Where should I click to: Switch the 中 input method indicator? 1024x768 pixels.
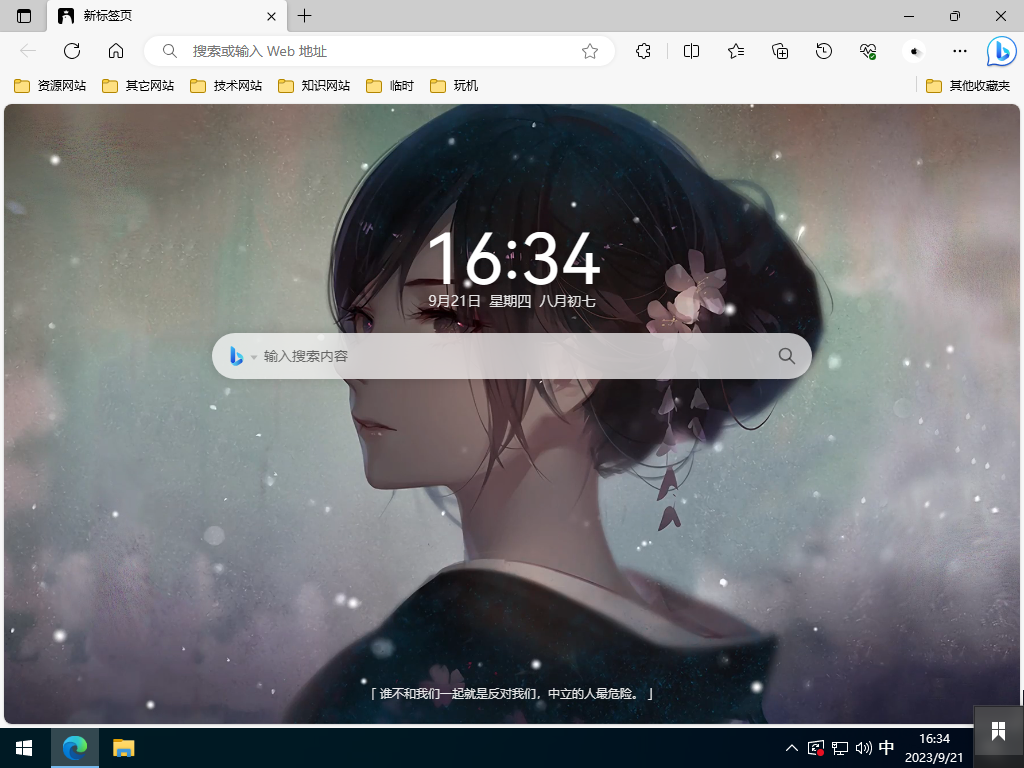pyautogui.click(x=886, y=748)
